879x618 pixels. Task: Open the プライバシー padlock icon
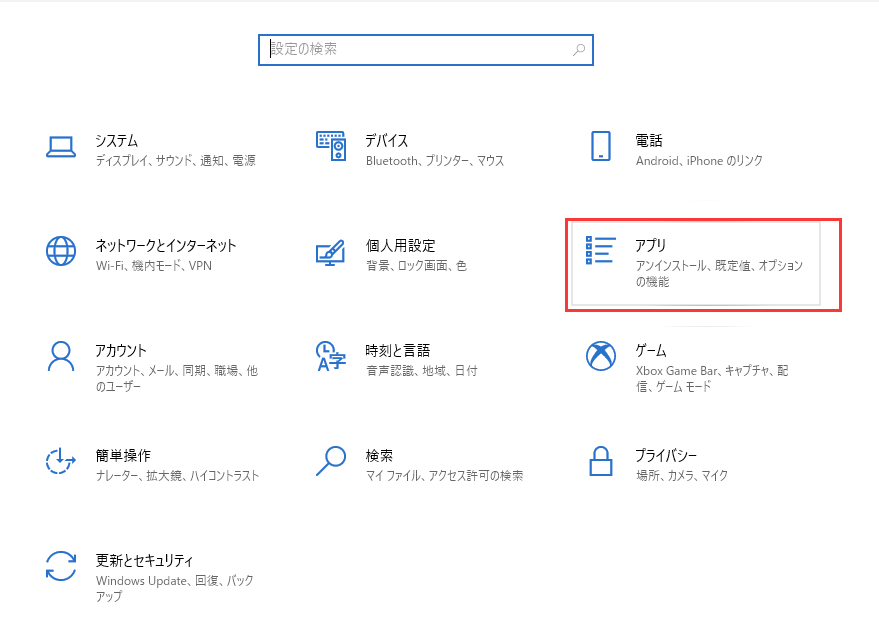coord(601,461)
